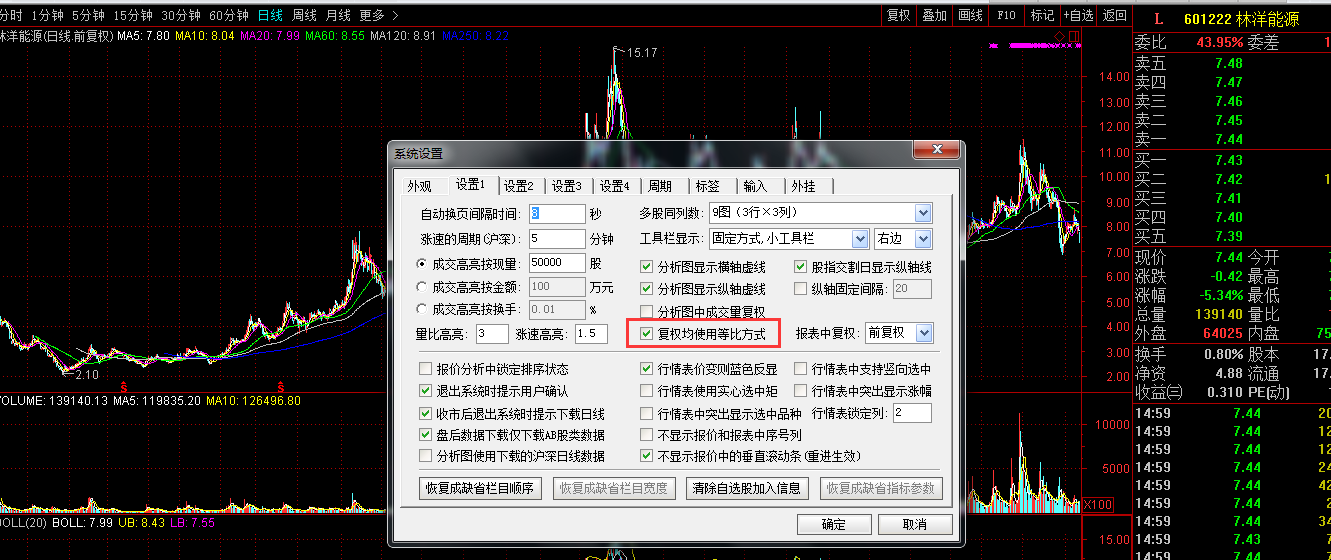This screenshot has height=560, width=1331.
Task: Toggle 退出系统时提示用户确认 checkbox
Action: (x=427, y=391)
